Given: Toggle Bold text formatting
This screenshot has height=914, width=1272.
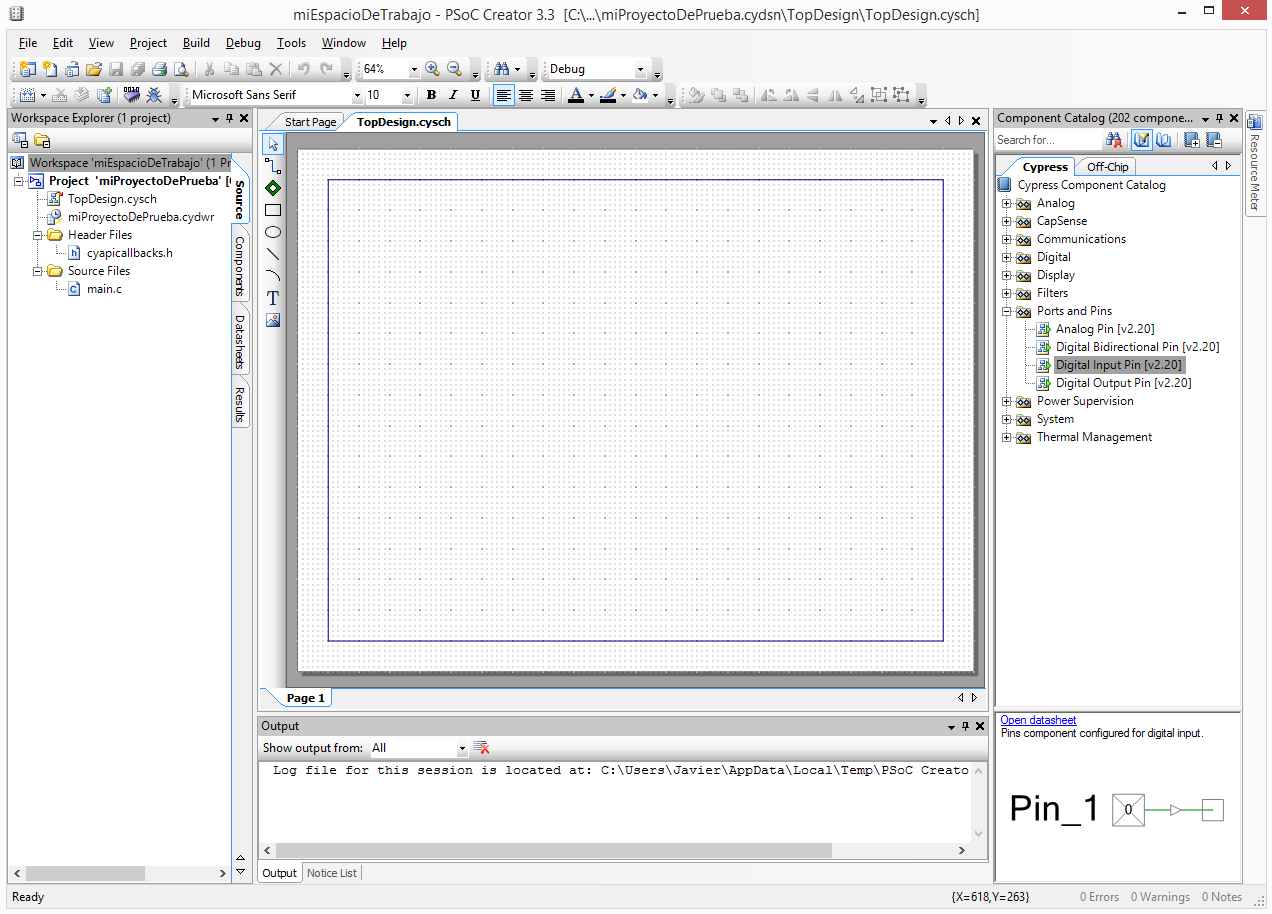Looking at the screenshot, I should (x=431, y=95).
